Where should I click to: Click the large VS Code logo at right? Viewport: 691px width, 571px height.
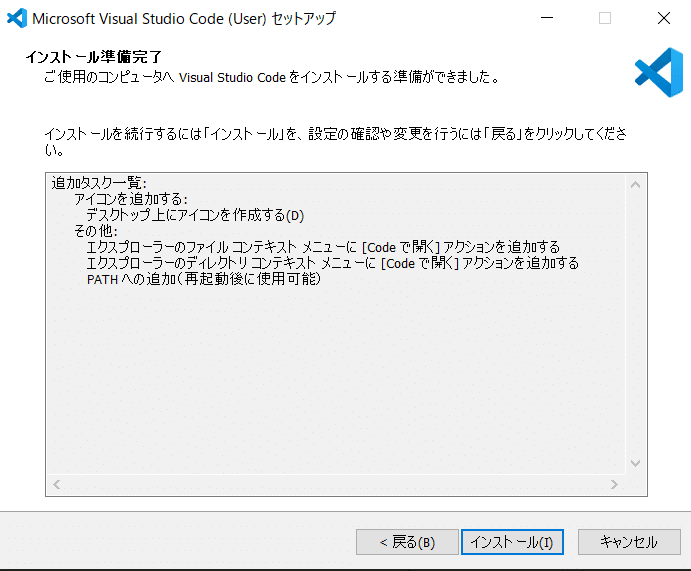click(659, 73)
